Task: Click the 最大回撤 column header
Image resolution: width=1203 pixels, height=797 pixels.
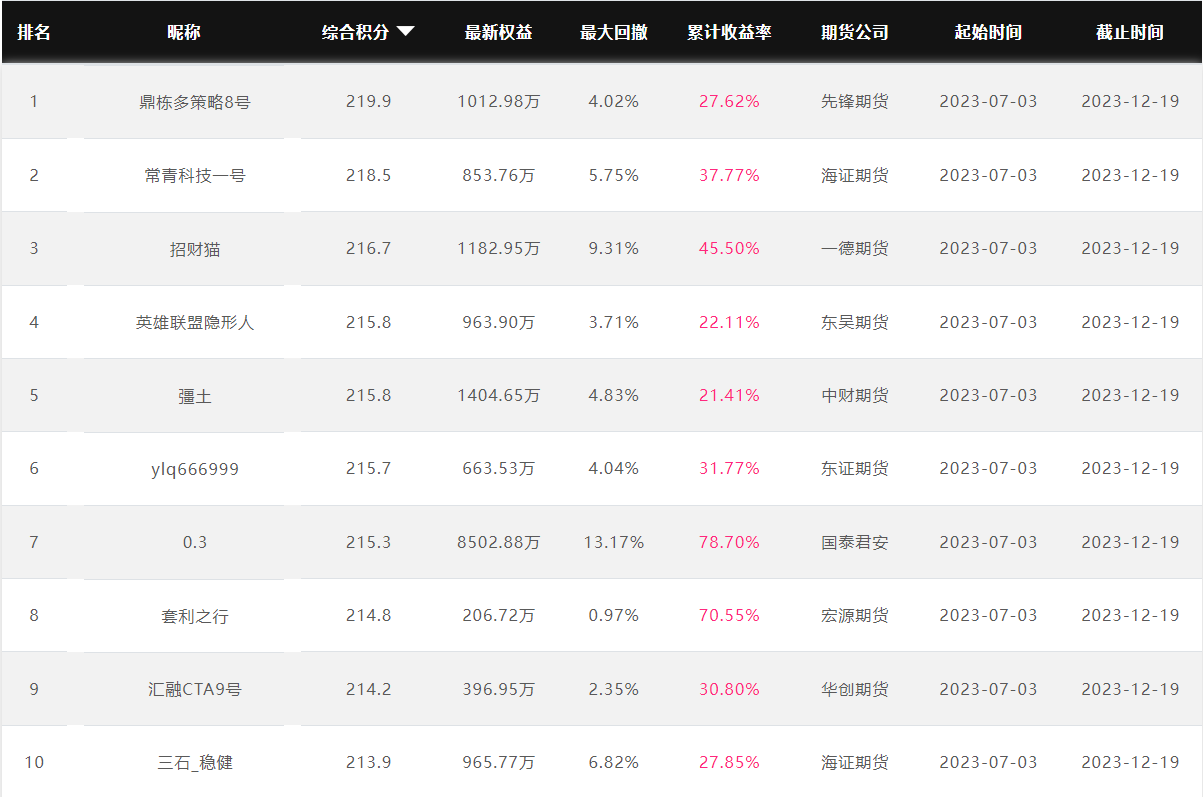Action: coord(614,32)
